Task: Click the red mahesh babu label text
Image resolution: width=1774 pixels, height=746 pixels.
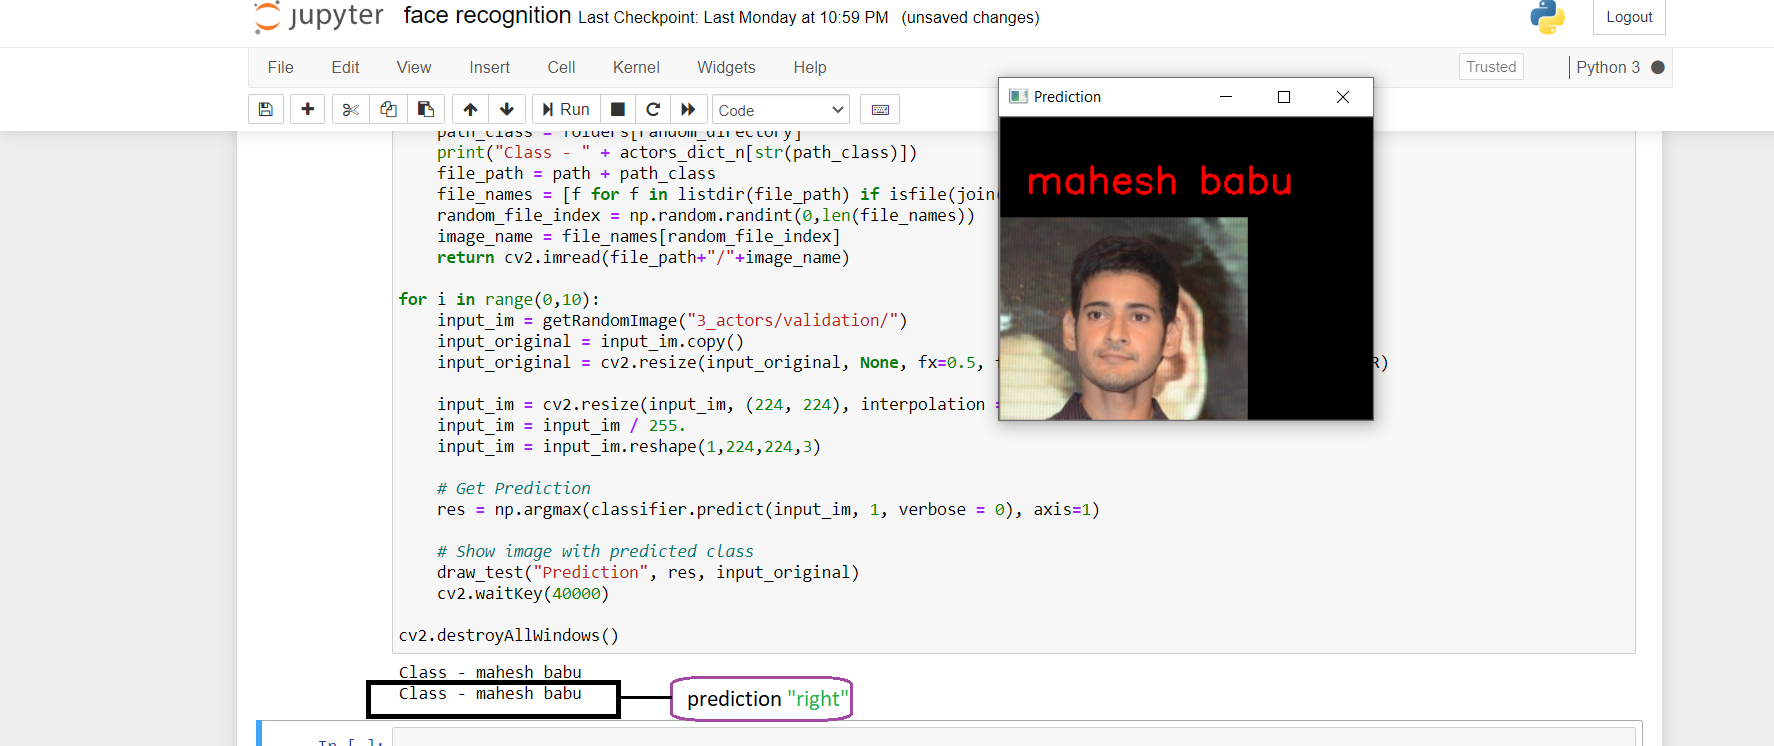Action: (1160, 181)
